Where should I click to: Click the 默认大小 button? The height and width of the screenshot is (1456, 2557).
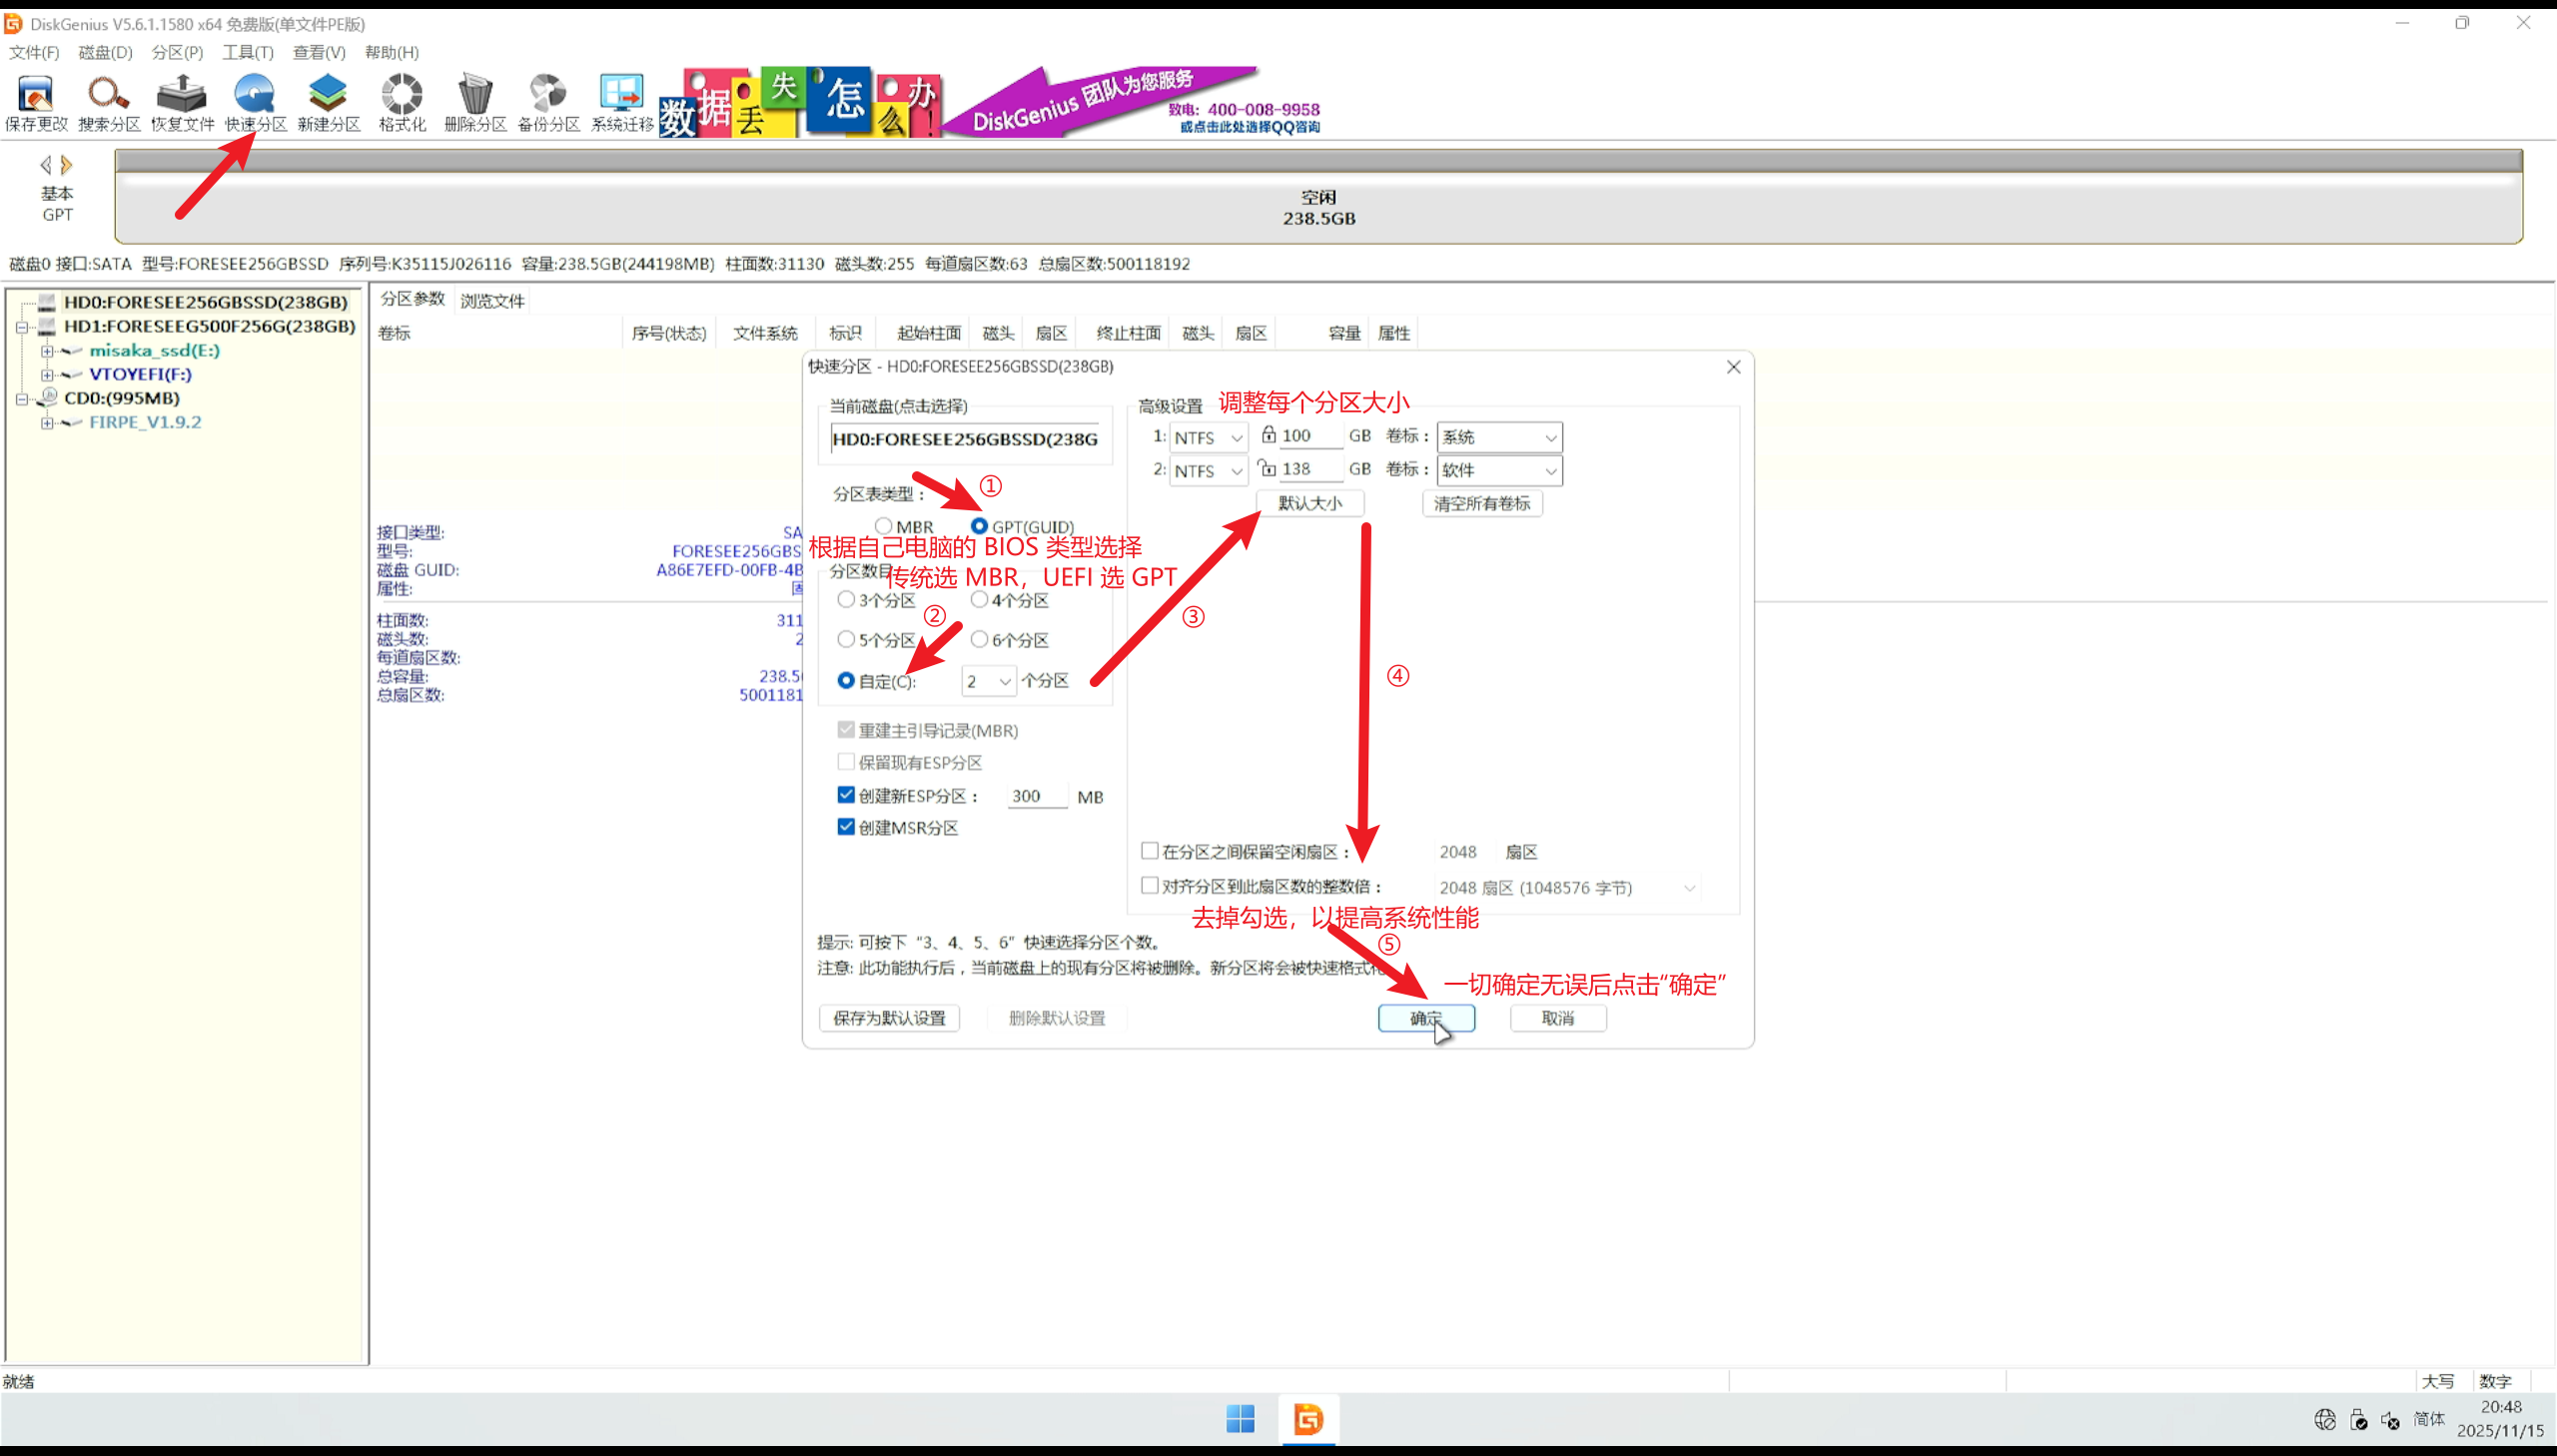pos(1309,503)
